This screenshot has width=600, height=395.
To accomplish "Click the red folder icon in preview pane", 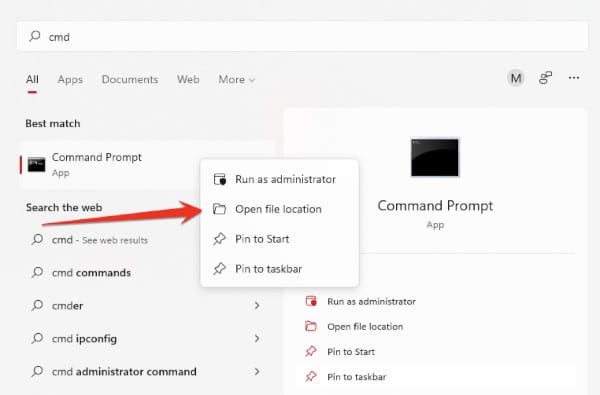I will click(x=311, y=326).
